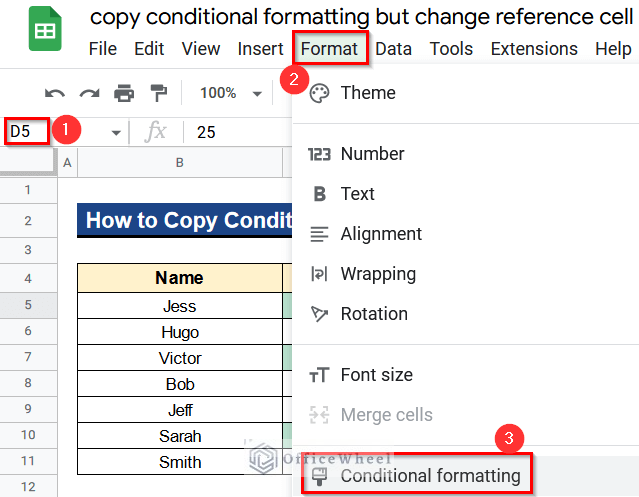Open the Format menu
This screenshot has height=497, width=639.
[329, 49]
